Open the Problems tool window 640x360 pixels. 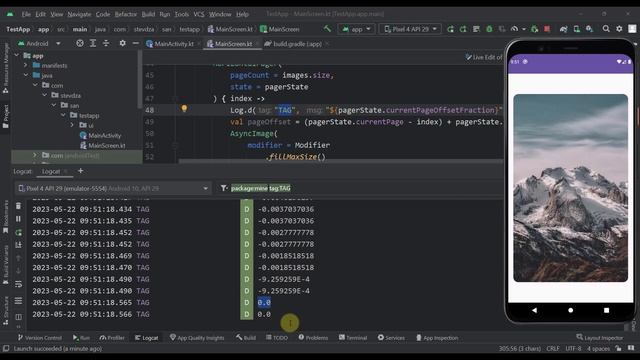pos(313,338)
